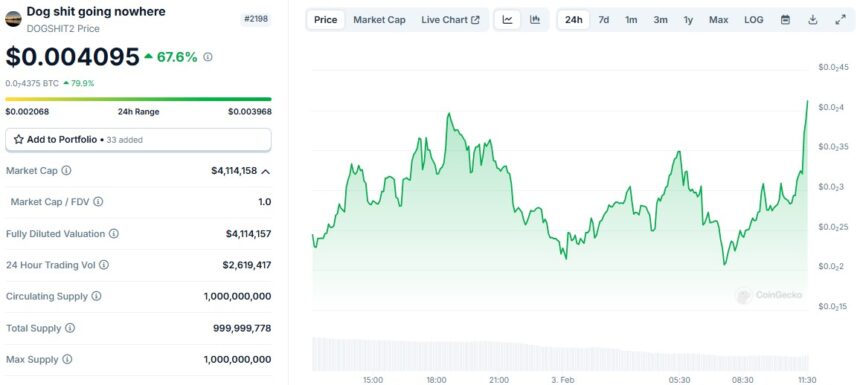Image resolution: width=860 pixels, height=385 pixels.
Task: Show Max Supply info icon
Action: pyautogui.click(x=67, y=360)
